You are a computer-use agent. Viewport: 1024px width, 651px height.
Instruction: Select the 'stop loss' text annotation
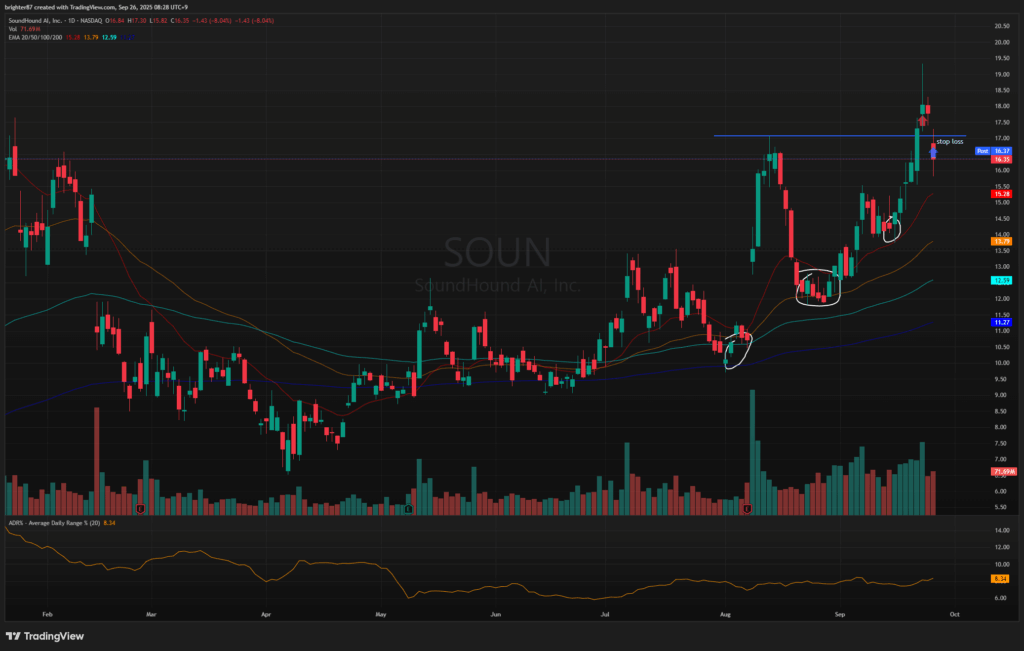point(950,142)
